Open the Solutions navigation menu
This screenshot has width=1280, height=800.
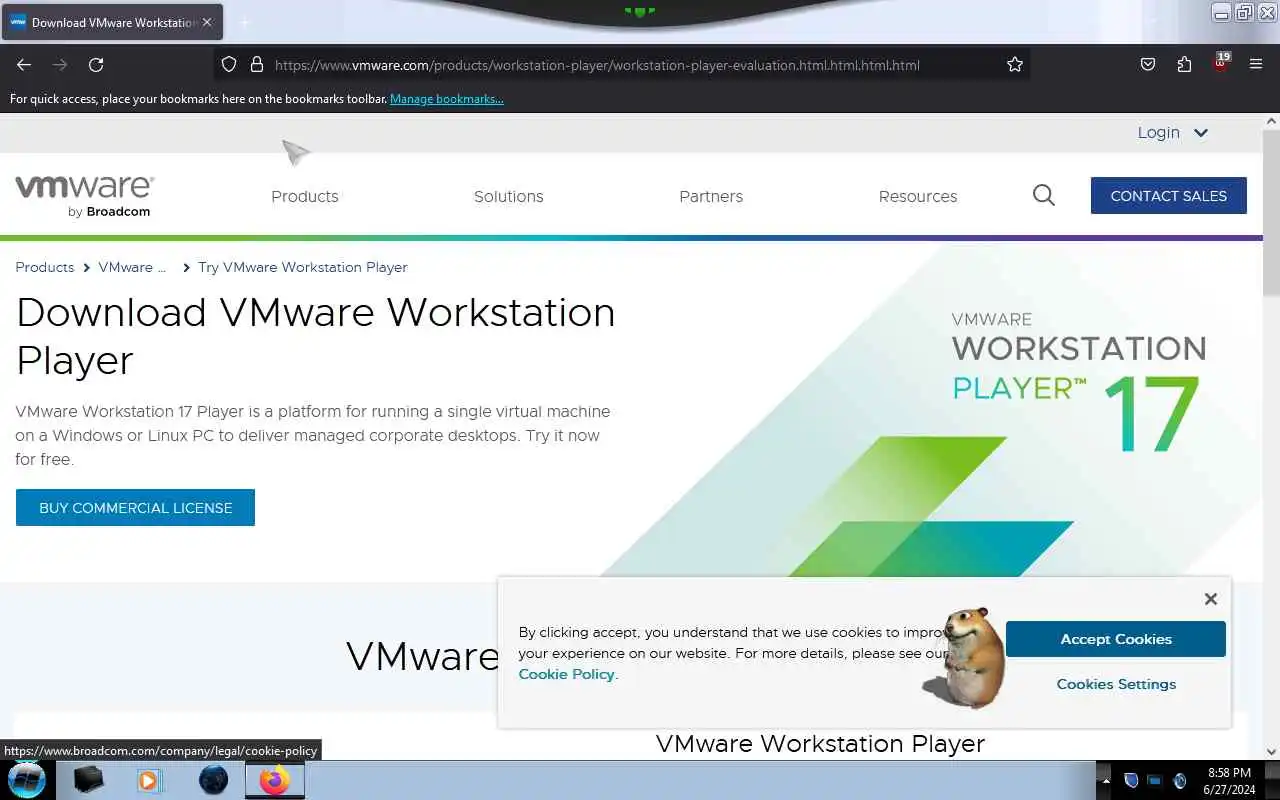[x=509, y=196]
